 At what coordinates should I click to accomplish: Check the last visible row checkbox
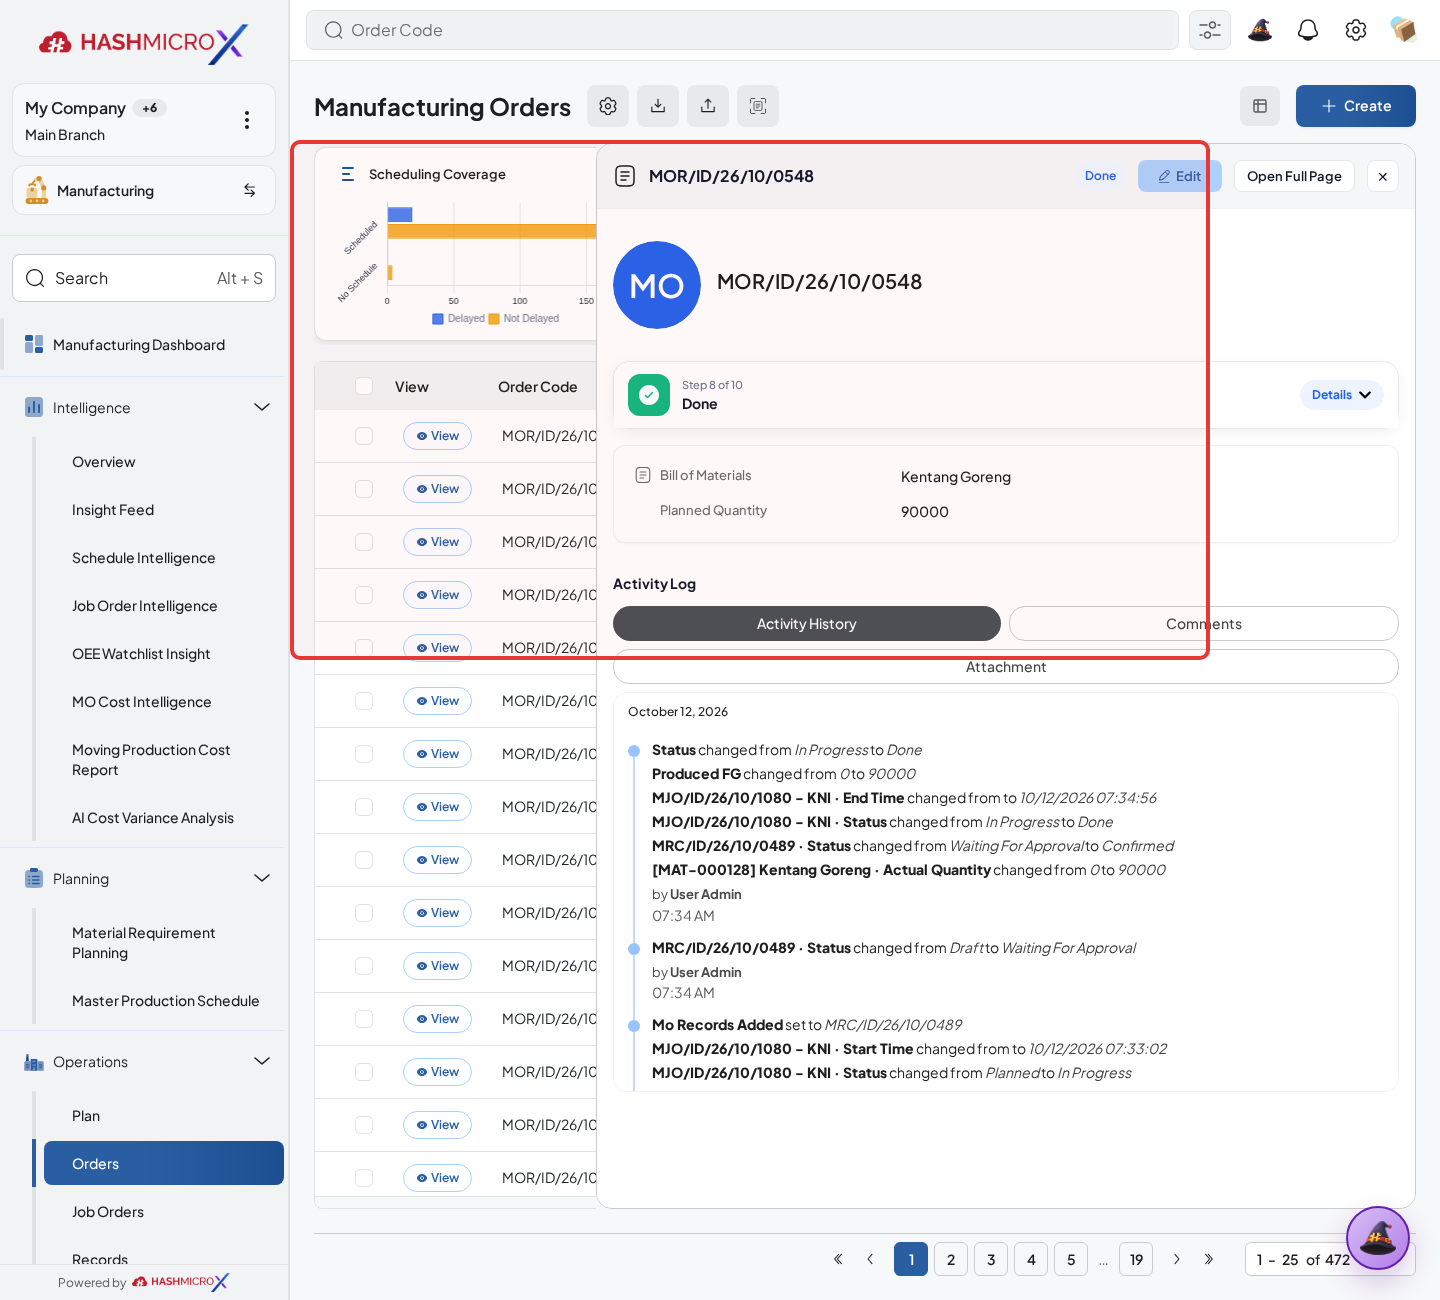click(364, 1178)
